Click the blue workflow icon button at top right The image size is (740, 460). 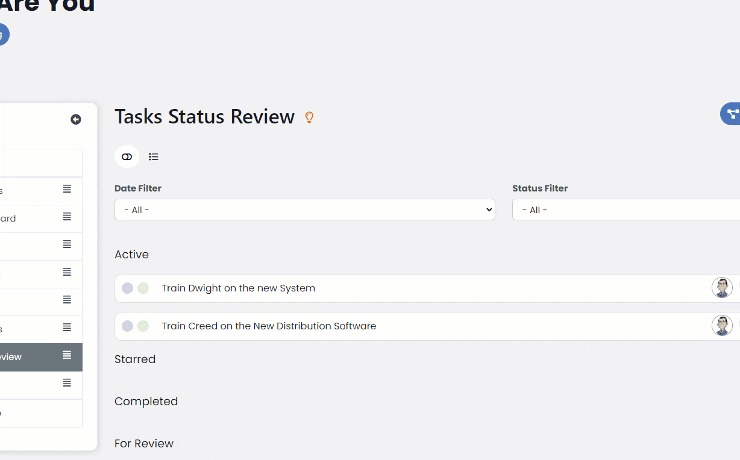click(x=732, y=114)
